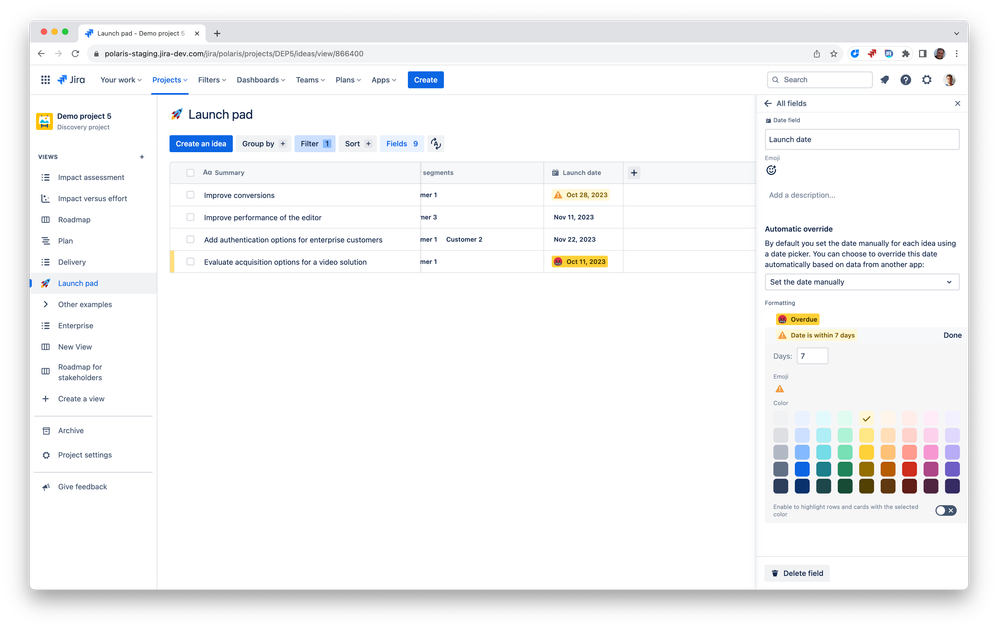The width and height of the screenshot is (998, 629).
Task: Click the Days number input field
Action: coord(812,356)
